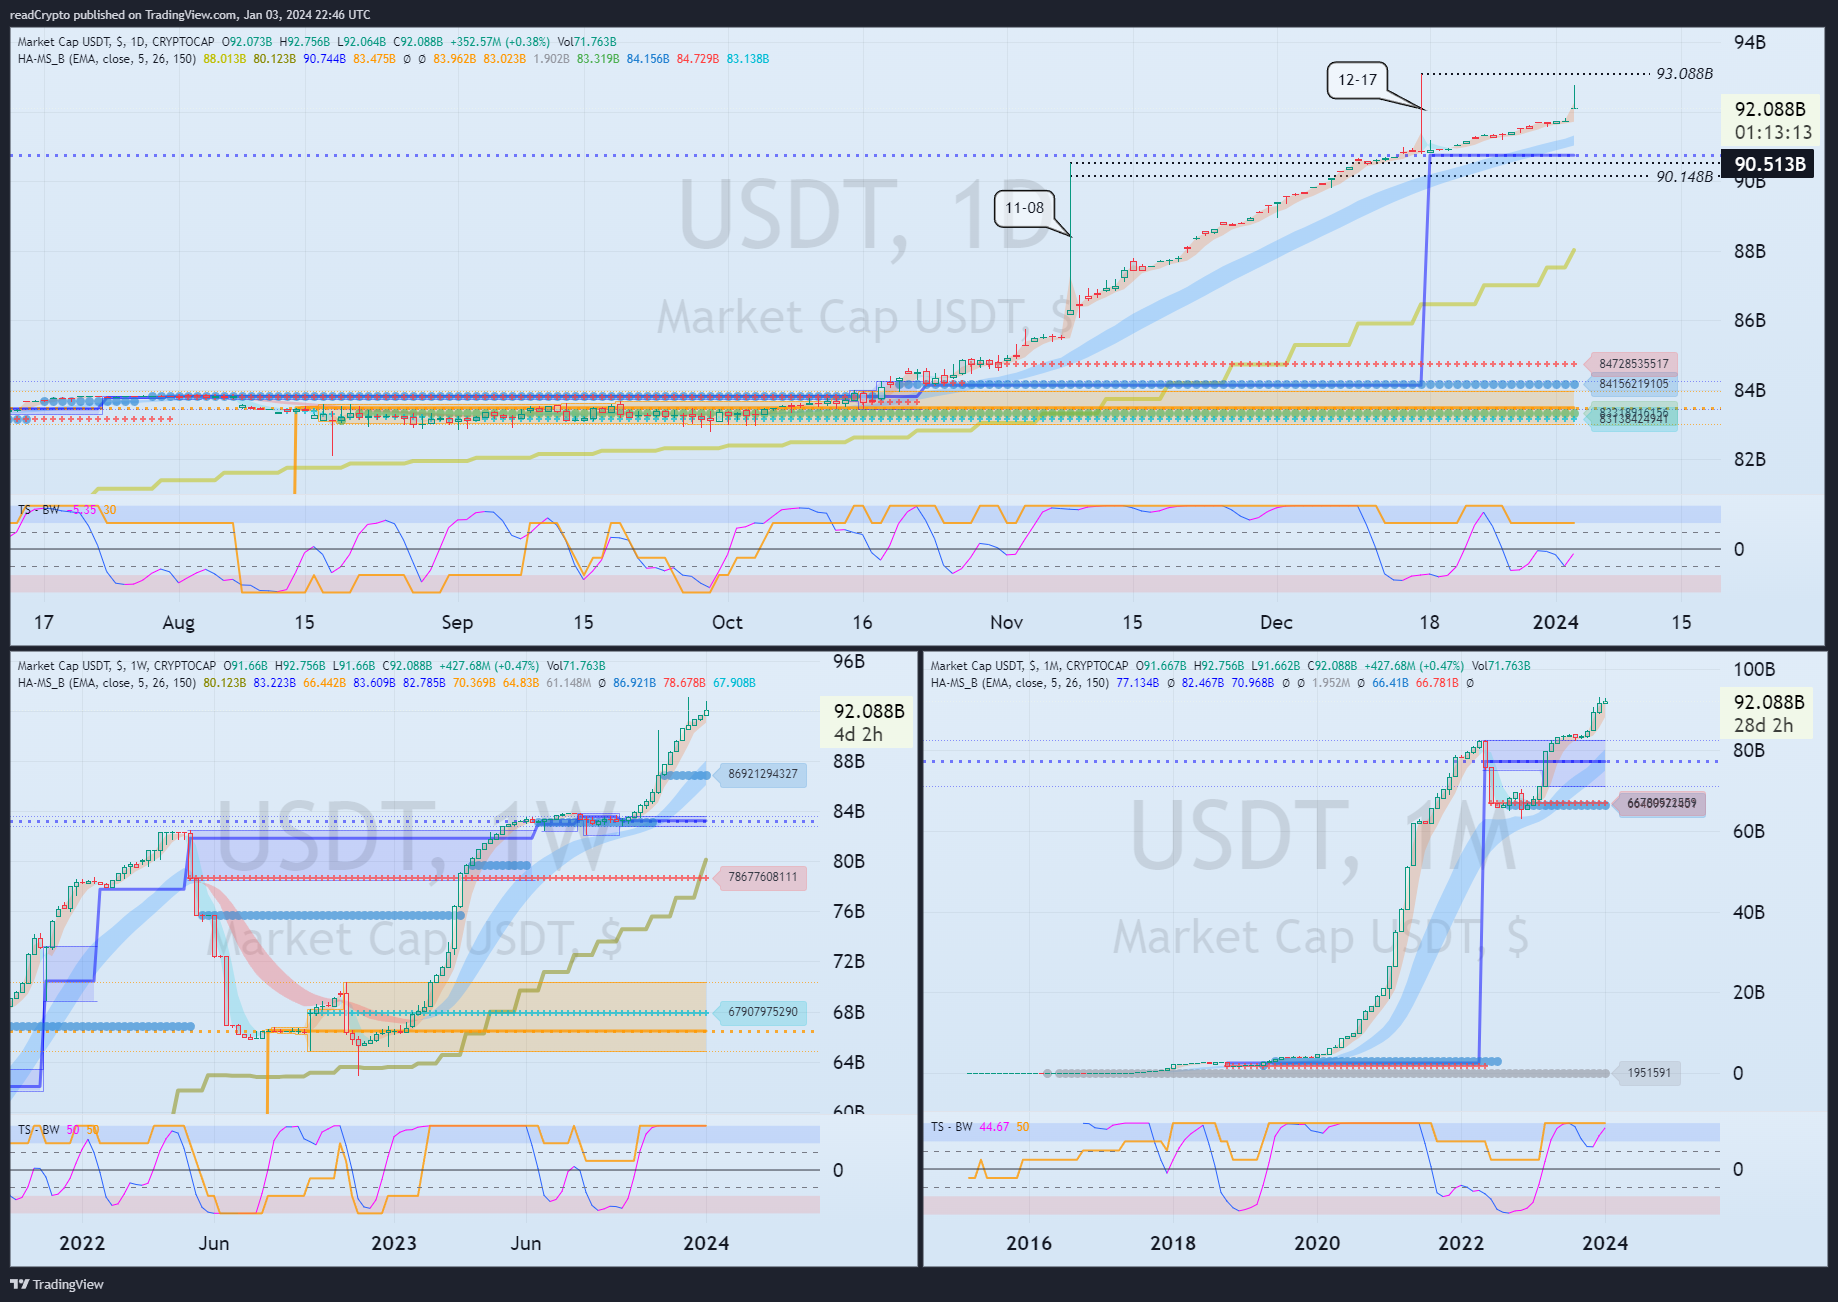1838x1302 pixels.
Task: Click 2020 on the monthly time axis
Action: pyautogui.click(x=1317, y=1243)
